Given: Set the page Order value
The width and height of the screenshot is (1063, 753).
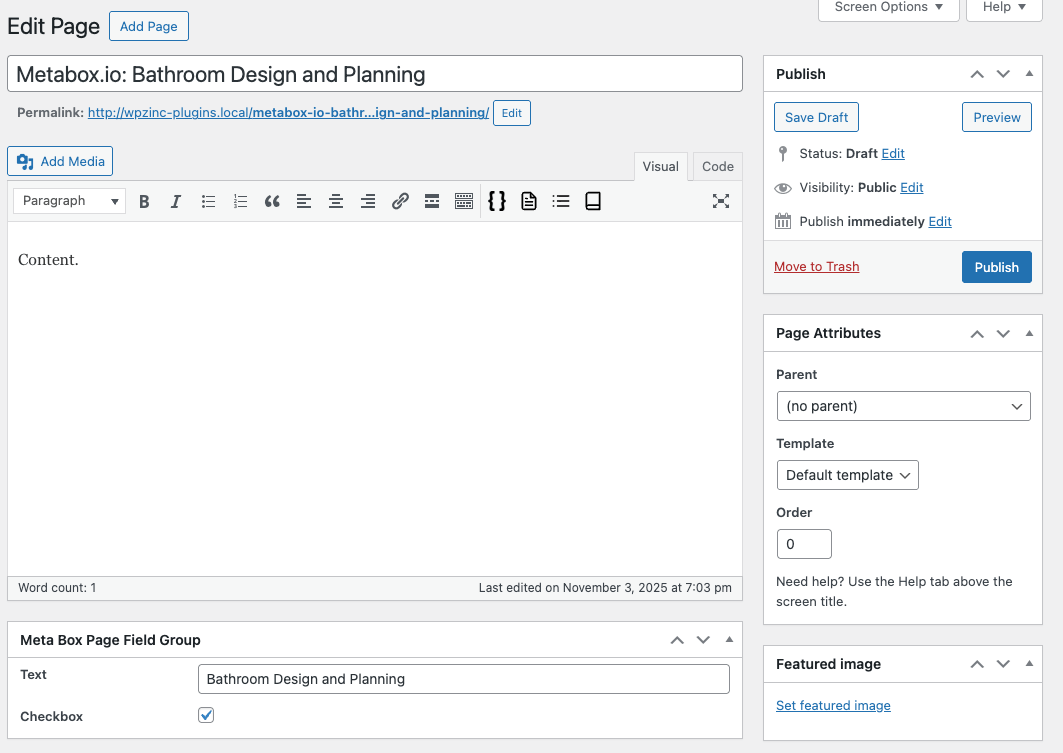Looking at the screenshot, I should pyautogui.click(x=804, y=543).
